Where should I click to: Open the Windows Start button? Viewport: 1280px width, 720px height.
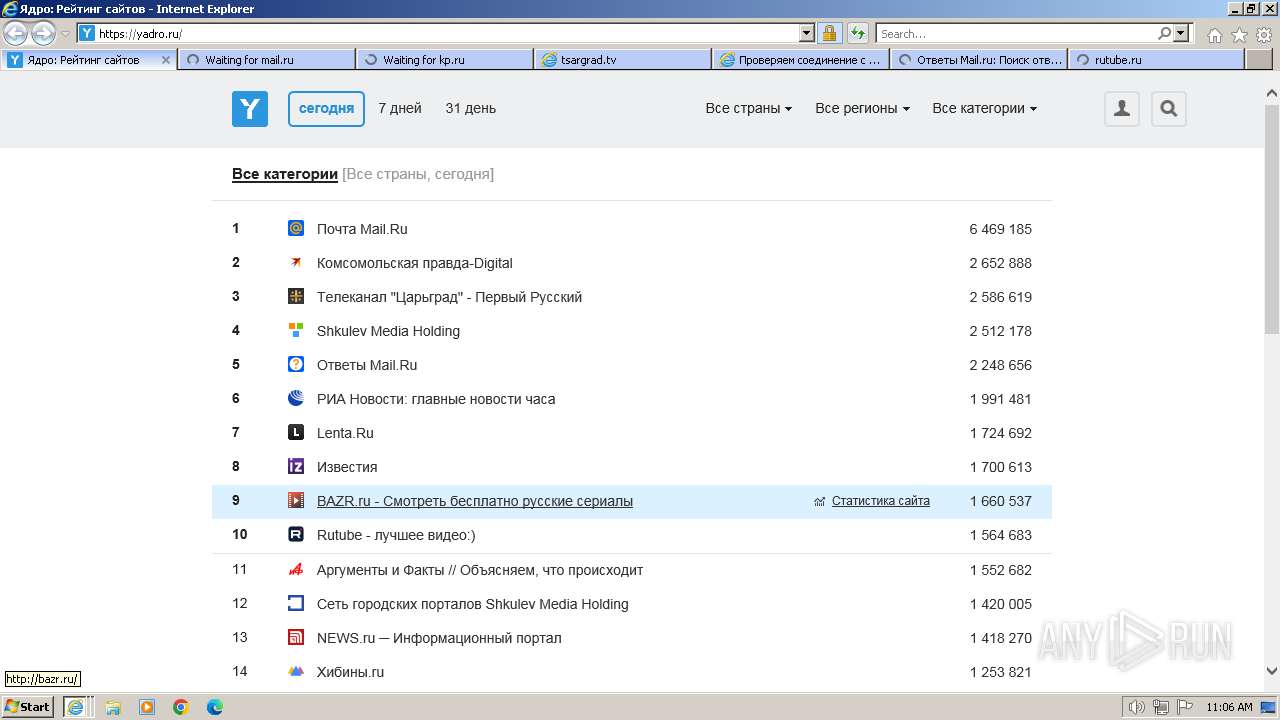[28, 706]
